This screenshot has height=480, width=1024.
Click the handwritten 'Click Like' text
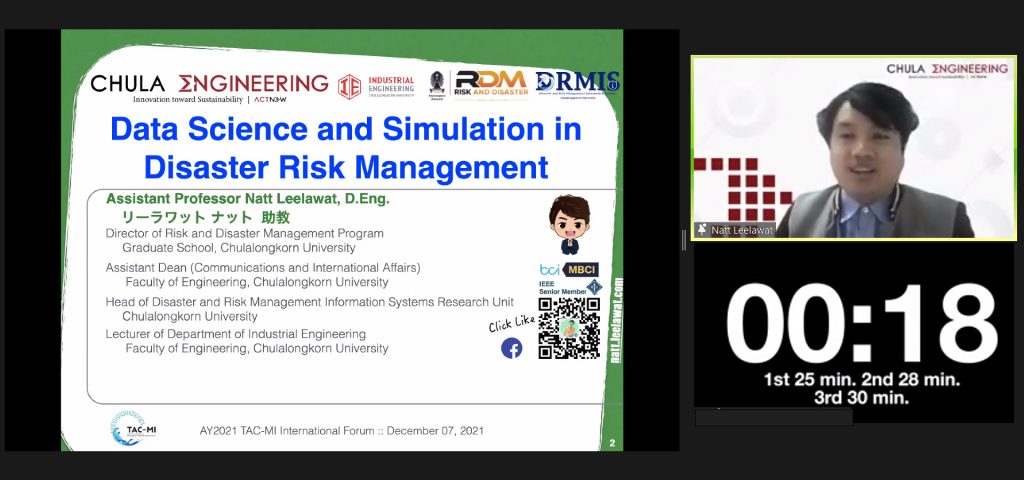[x=512, y=323]
